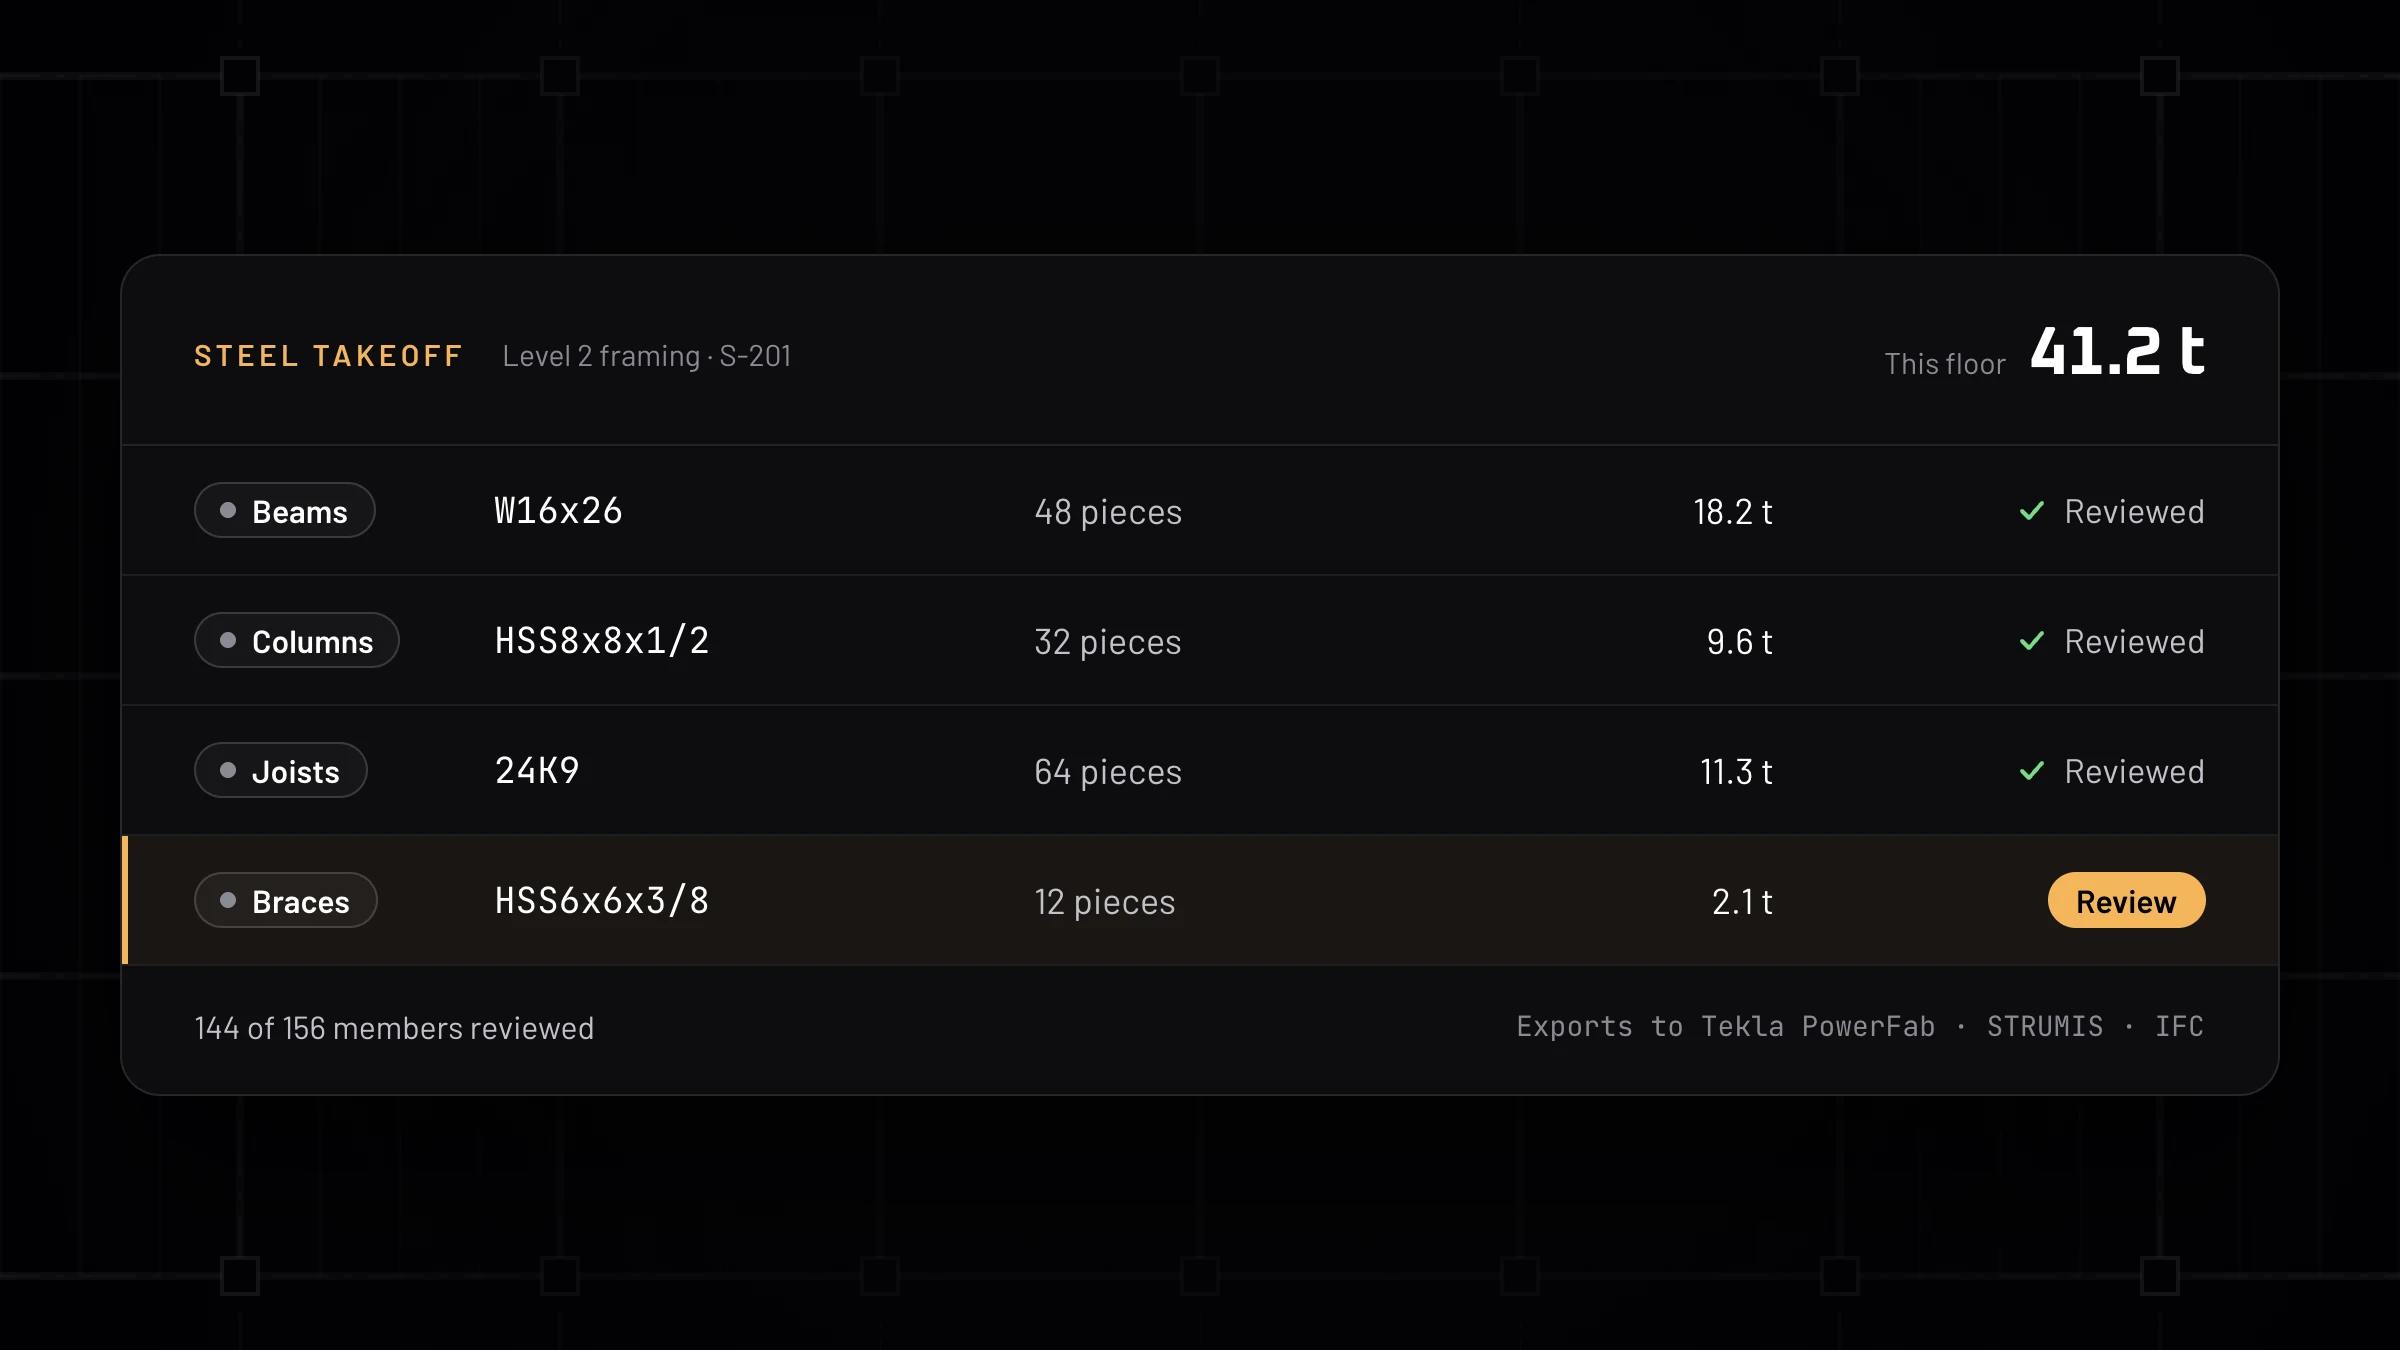Click the STEEL TAKEOFF heading
Image resolution: width=2400 pixels, height=1350 pixels.
point(328,356)
